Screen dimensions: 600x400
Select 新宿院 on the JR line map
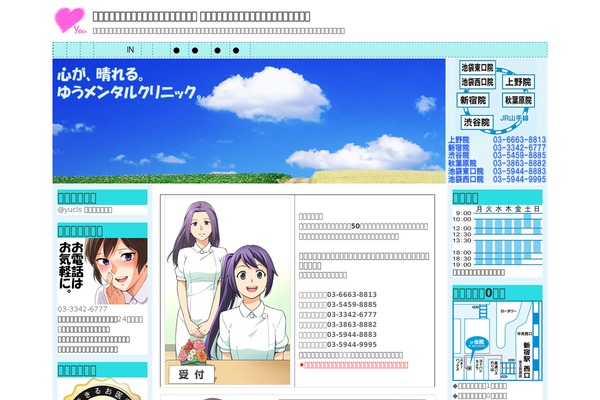(x=473, y=100)
